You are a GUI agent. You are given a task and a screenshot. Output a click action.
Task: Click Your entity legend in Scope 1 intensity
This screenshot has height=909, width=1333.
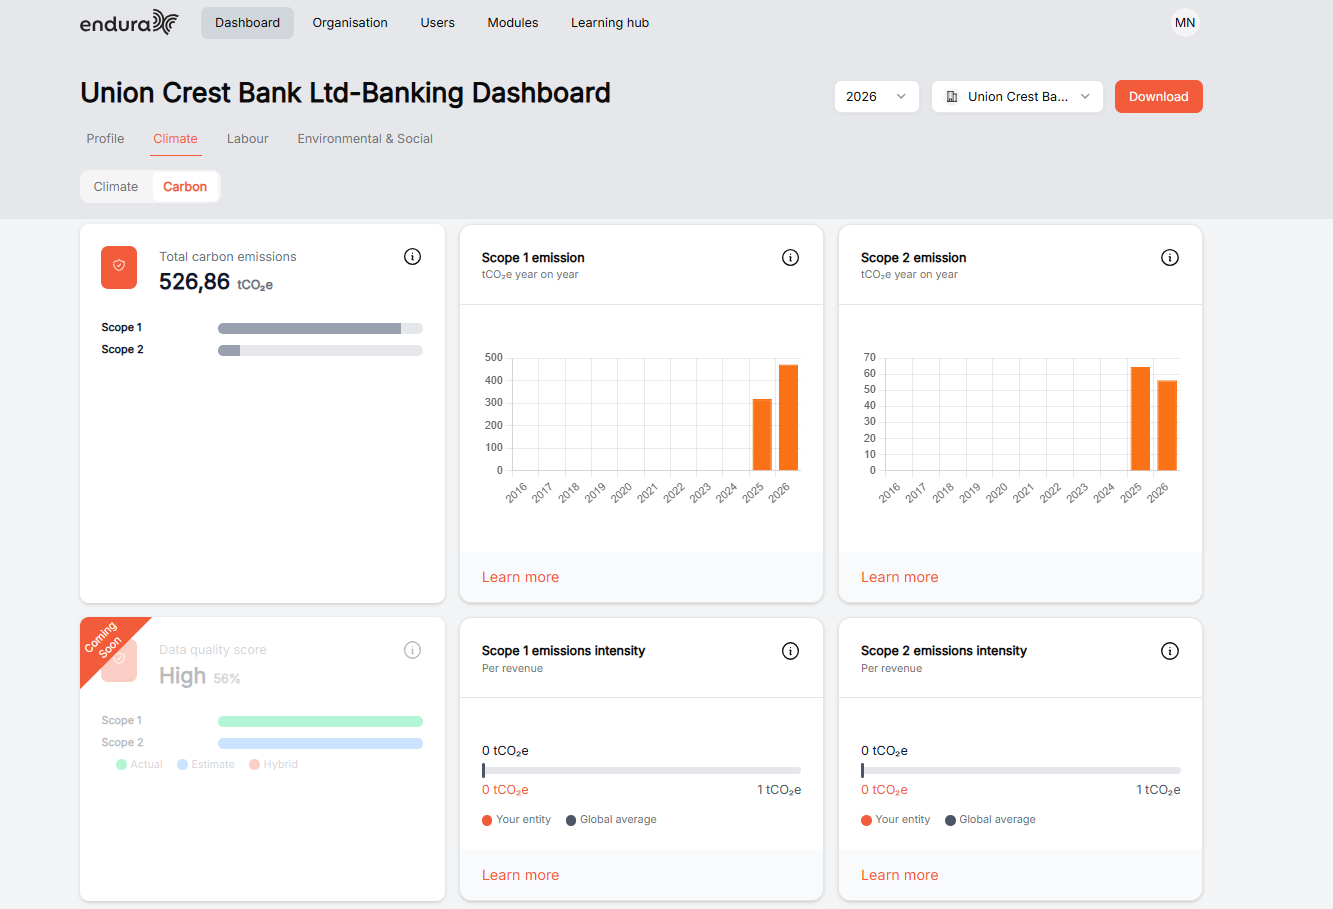tap(516, 820)
